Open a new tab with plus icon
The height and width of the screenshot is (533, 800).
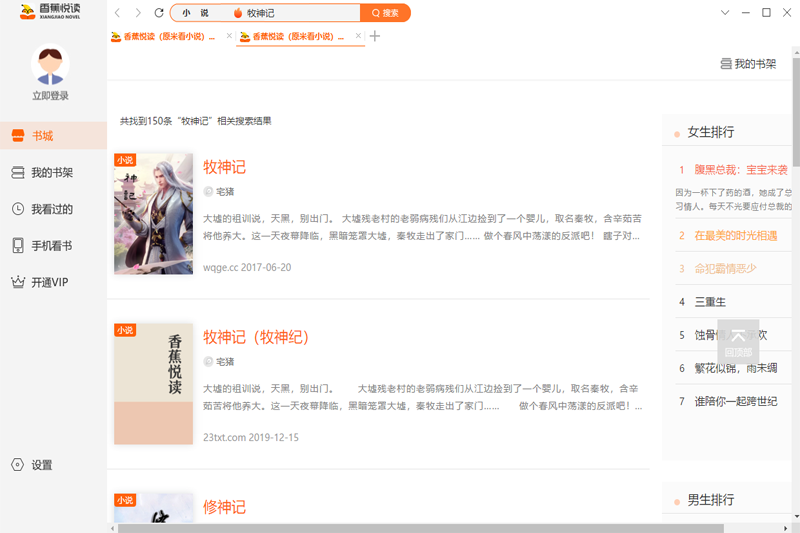point(375,36)
